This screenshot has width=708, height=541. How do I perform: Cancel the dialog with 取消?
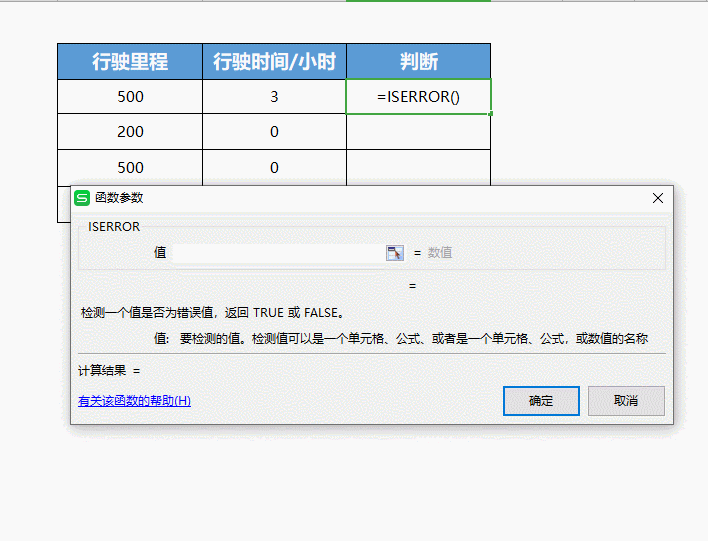point(626,401)
